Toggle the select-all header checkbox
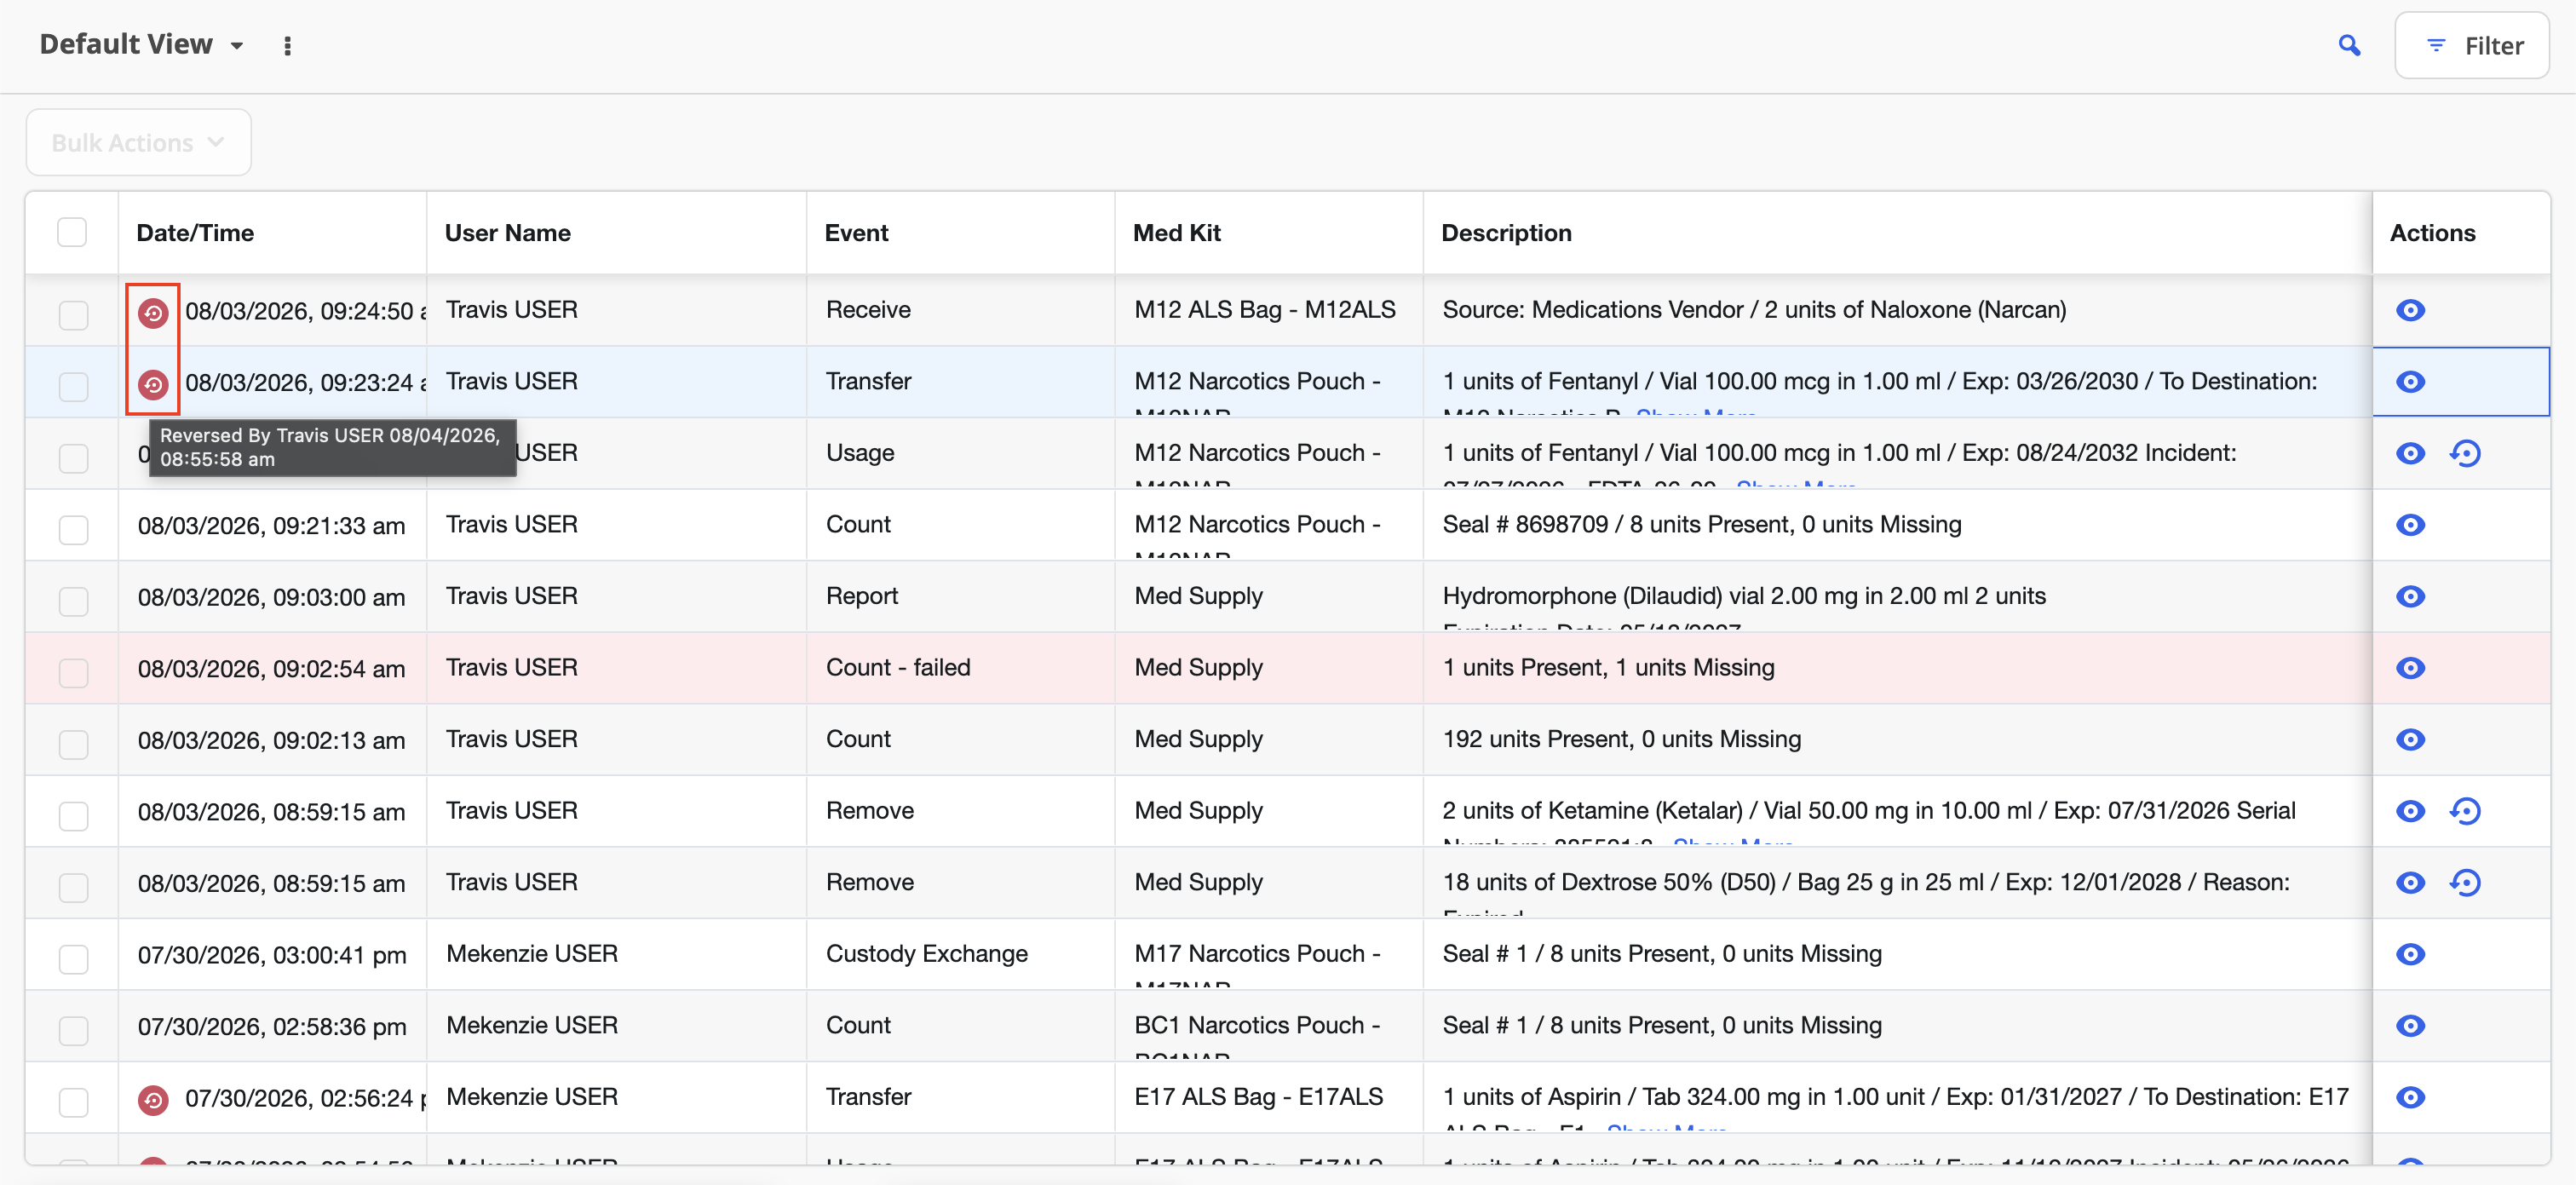Screen dimensions: 2576x1185 [x=72, y=232]
